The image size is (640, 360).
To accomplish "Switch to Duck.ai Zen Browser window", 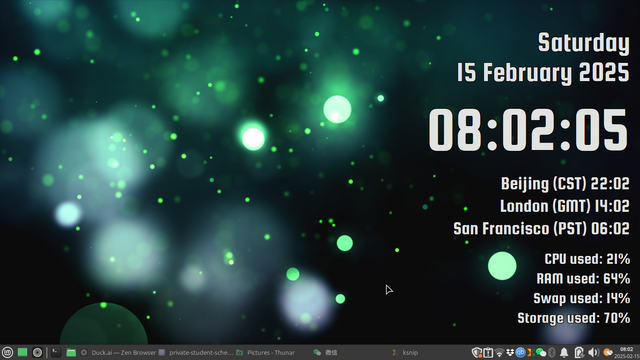I will 118,353.
